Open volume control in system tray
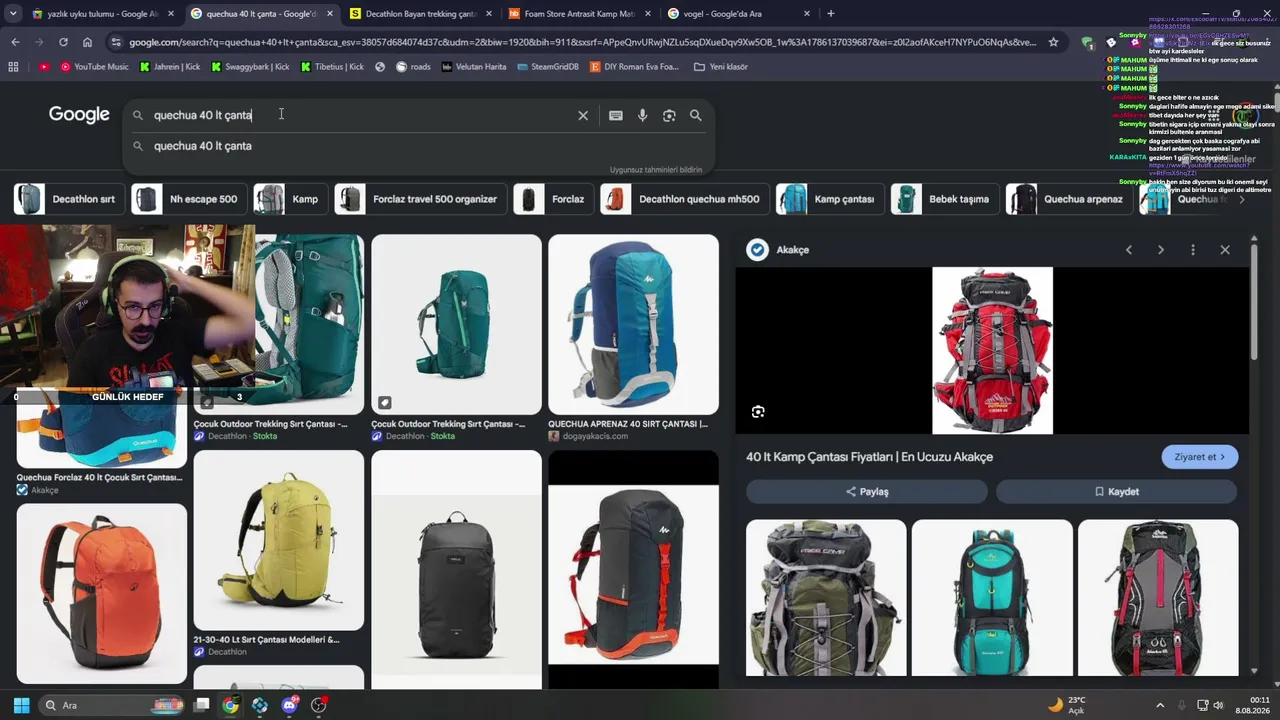The image size is (1280, 720). pos(1218,705)
